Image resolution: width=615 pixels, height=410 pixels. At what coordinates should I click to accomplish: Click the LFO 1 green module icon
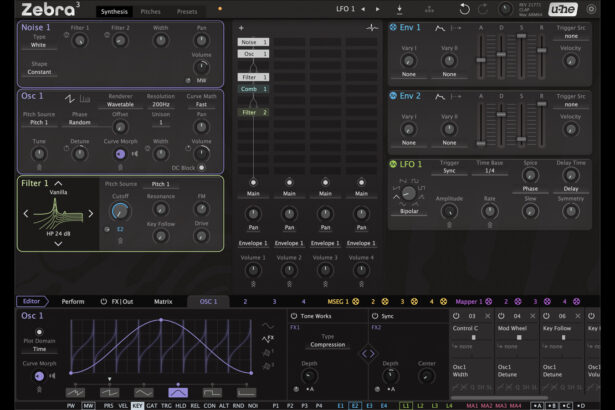393,164
